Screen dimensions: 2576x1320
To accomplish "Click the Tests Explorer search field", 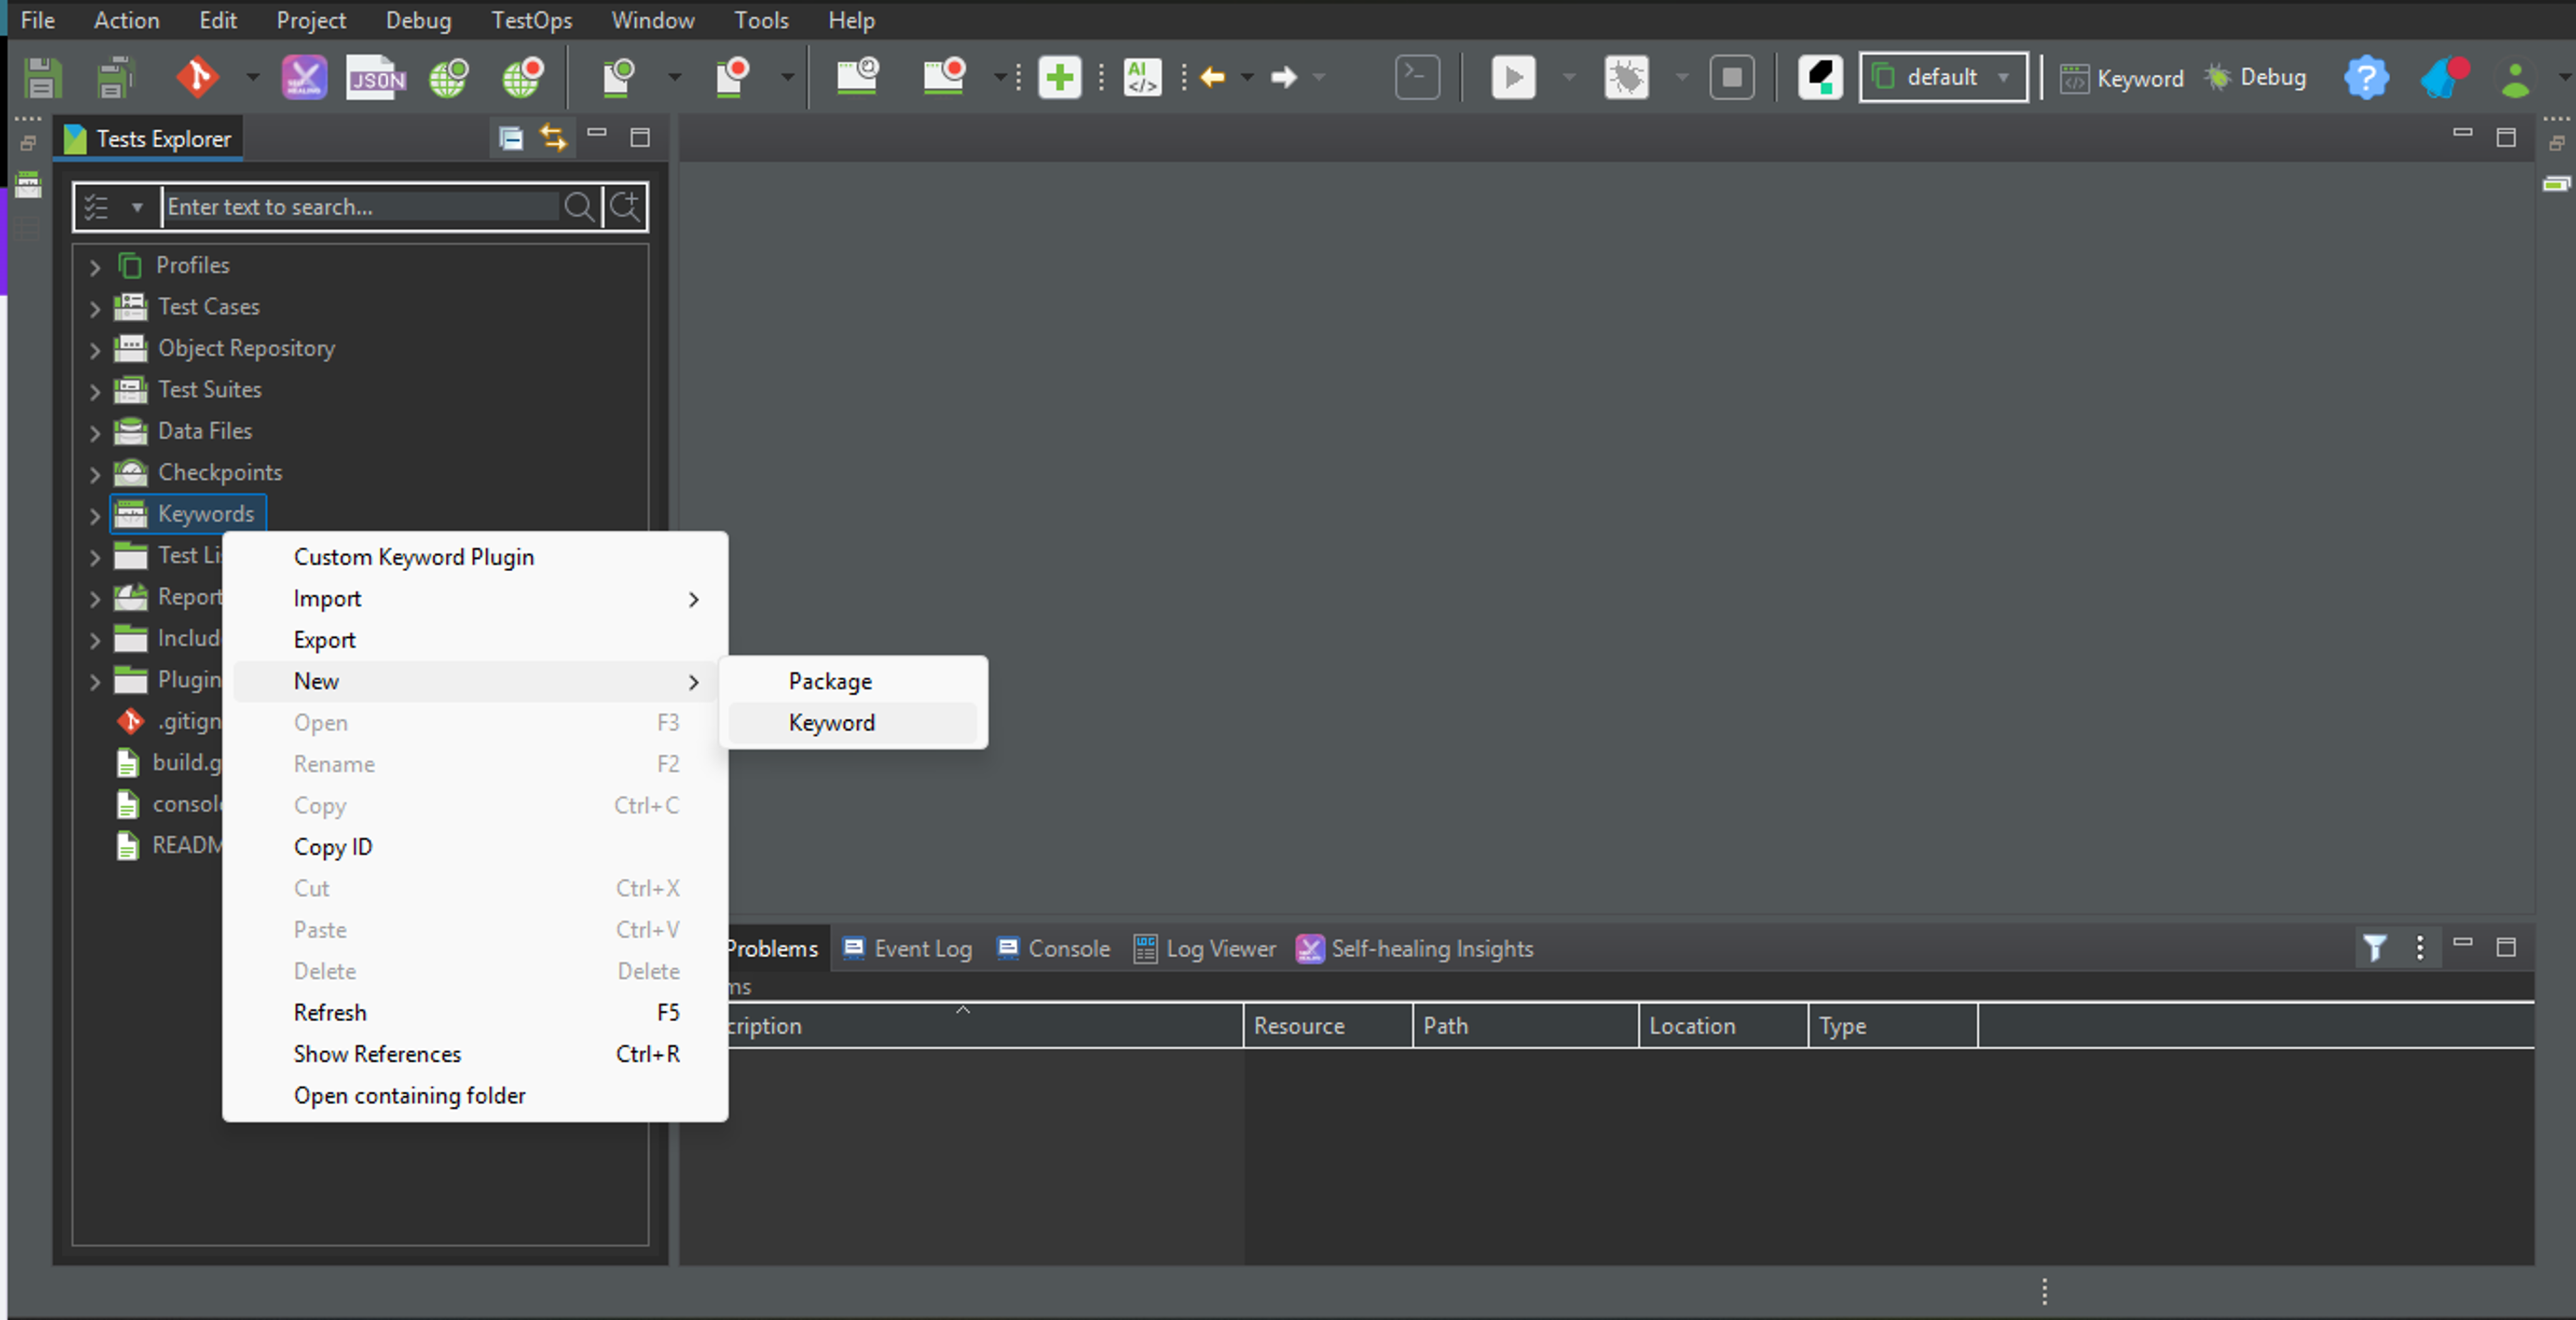I will point(360,206).
